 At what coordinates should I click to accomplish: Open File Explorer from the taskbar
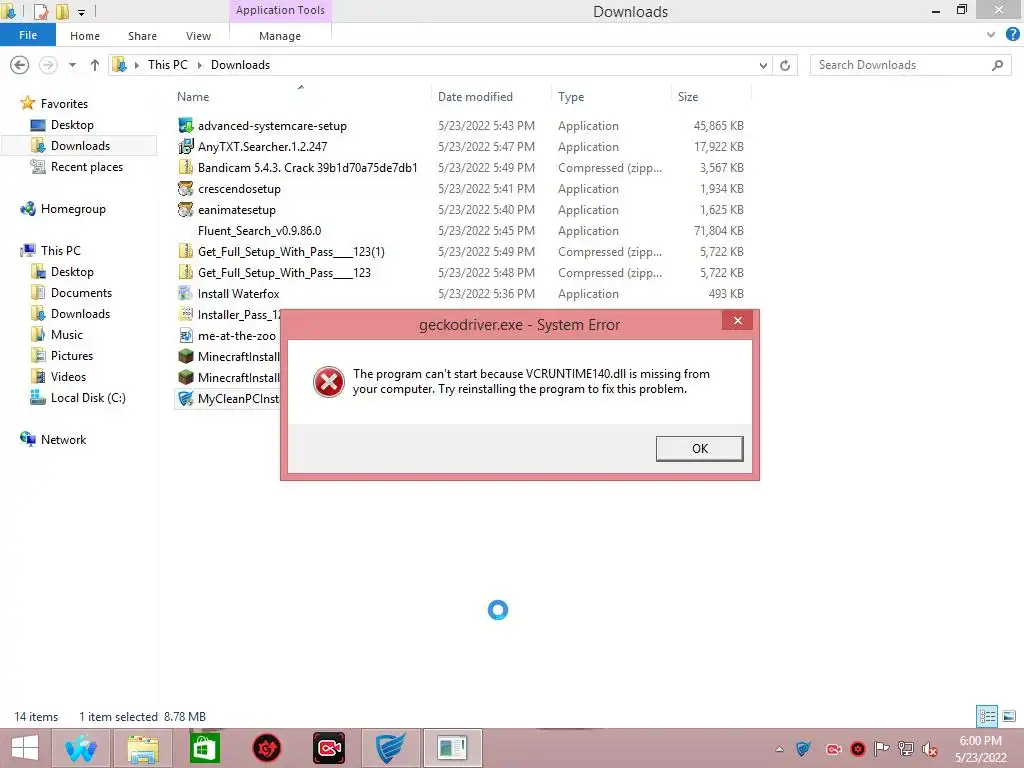(142, 748)
